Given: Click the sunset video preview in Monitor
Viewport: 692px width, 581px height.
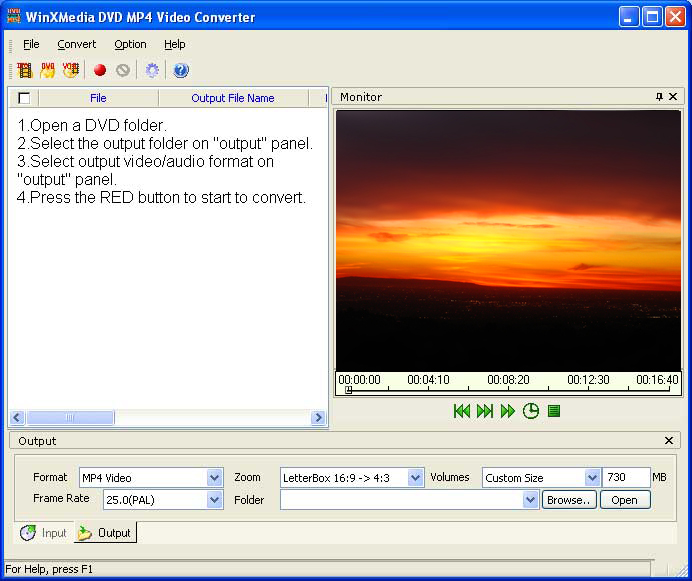Looking at the screenshot, I should point(508,240).
